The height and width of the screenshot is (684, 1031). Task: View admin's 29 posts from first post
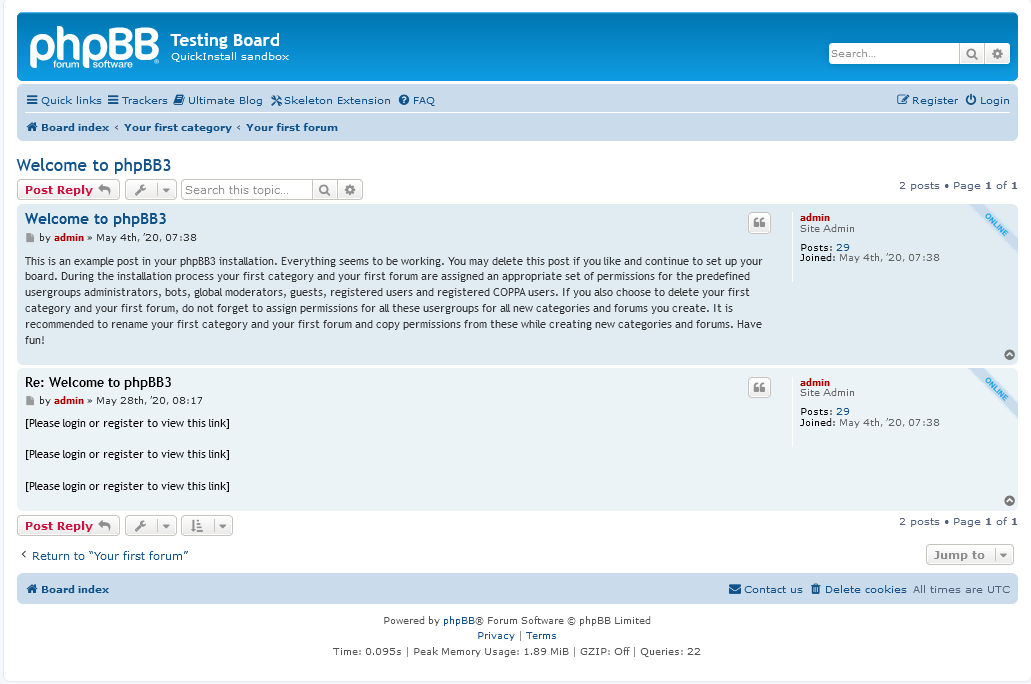[x=843, y=247]
